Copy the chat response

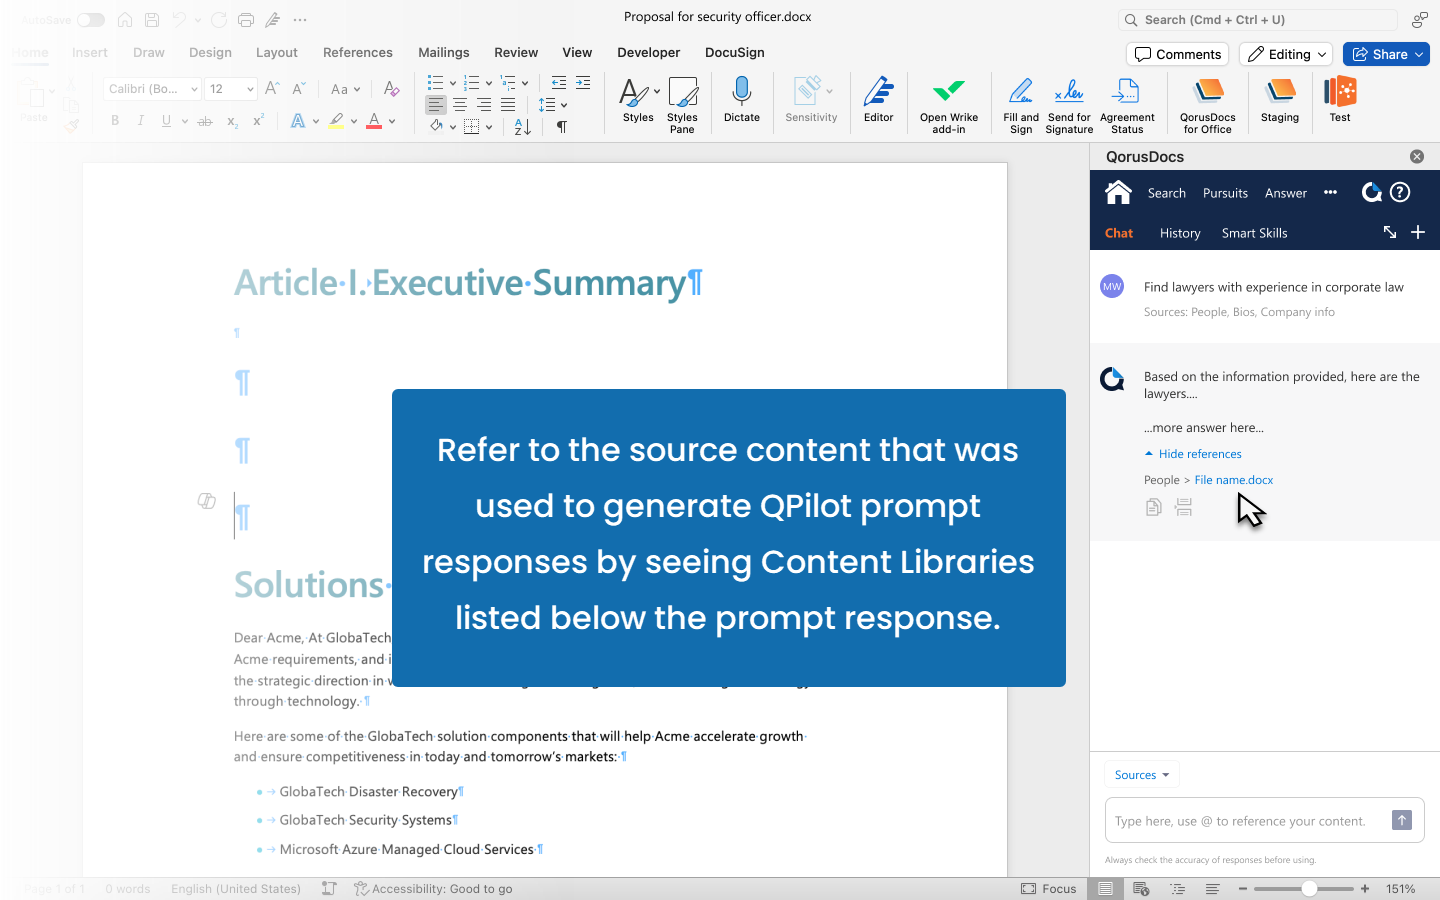click(x=1153, y=507)
